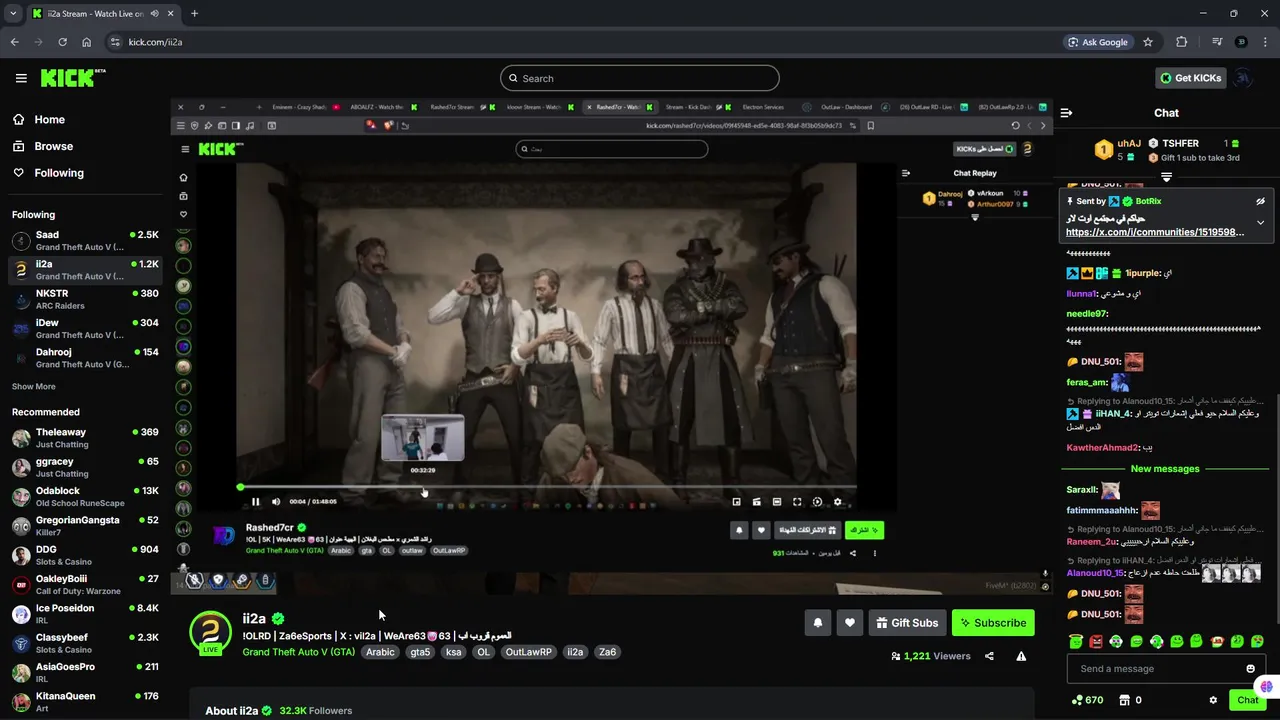1280x720 pixels.
Task: Select iDew channel in sidebar
Action: 85,329
